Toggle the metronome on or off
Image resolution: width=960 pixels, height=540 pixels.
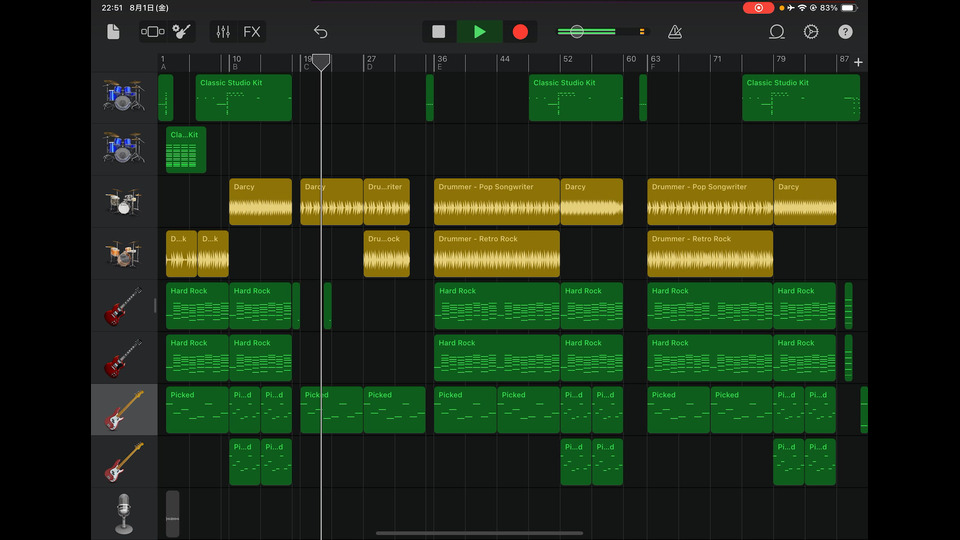pos(675,32)
